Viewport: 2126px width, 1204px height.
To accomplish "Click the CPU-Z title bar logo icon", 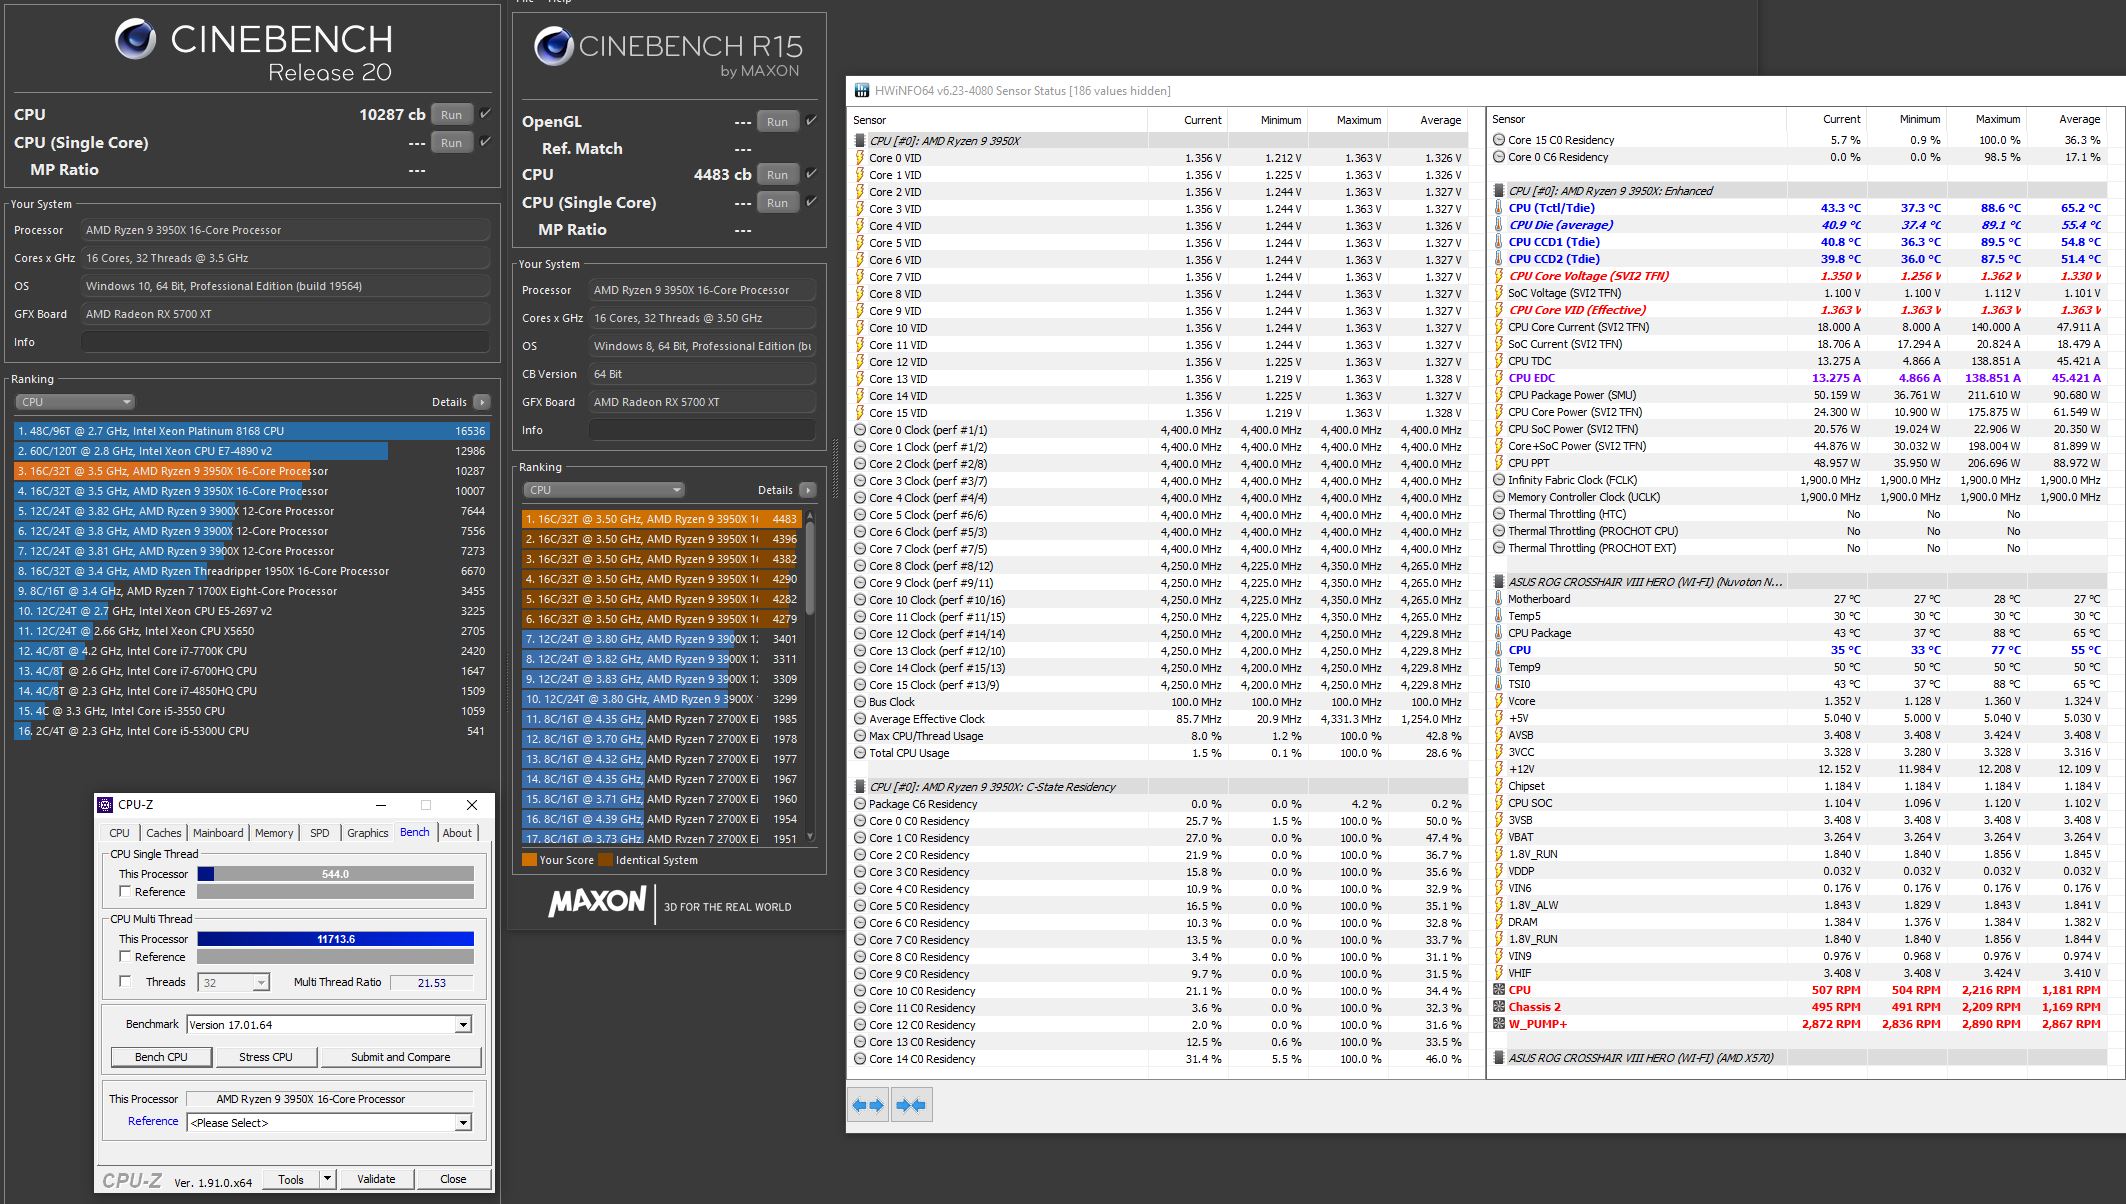I will [x=106, y=805].
